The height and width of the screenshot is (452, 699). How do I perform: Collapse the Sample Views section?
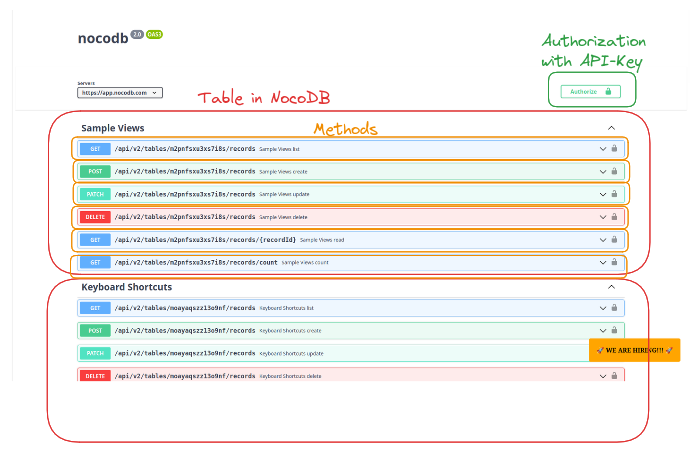coord(611,128)
